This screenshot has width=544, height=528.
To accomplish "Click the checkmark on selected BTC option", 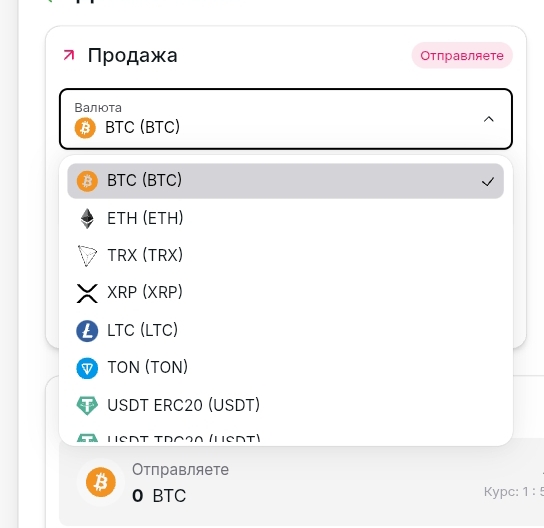I will (x=488, y=182).
